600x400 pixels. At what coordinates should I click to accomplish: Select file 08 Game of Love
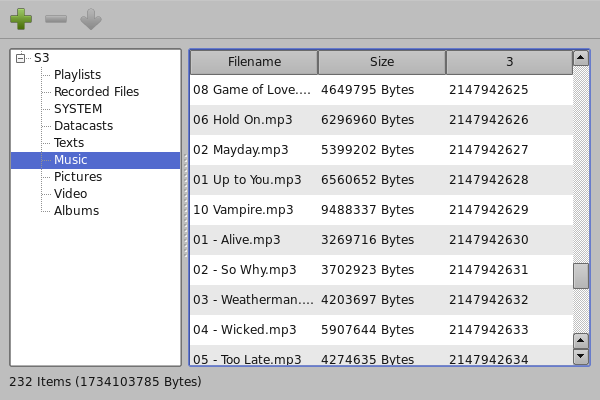252,90
